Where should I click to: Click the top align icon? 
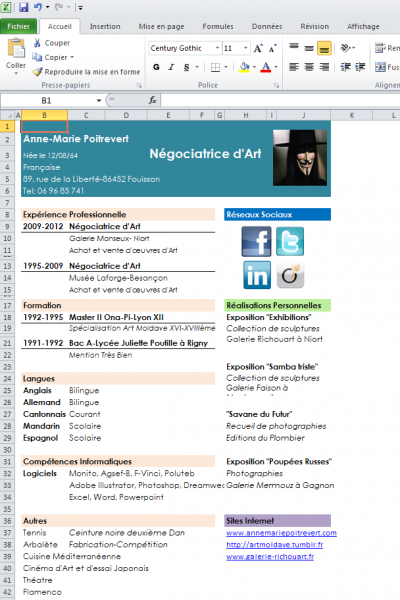coord(294,47)
